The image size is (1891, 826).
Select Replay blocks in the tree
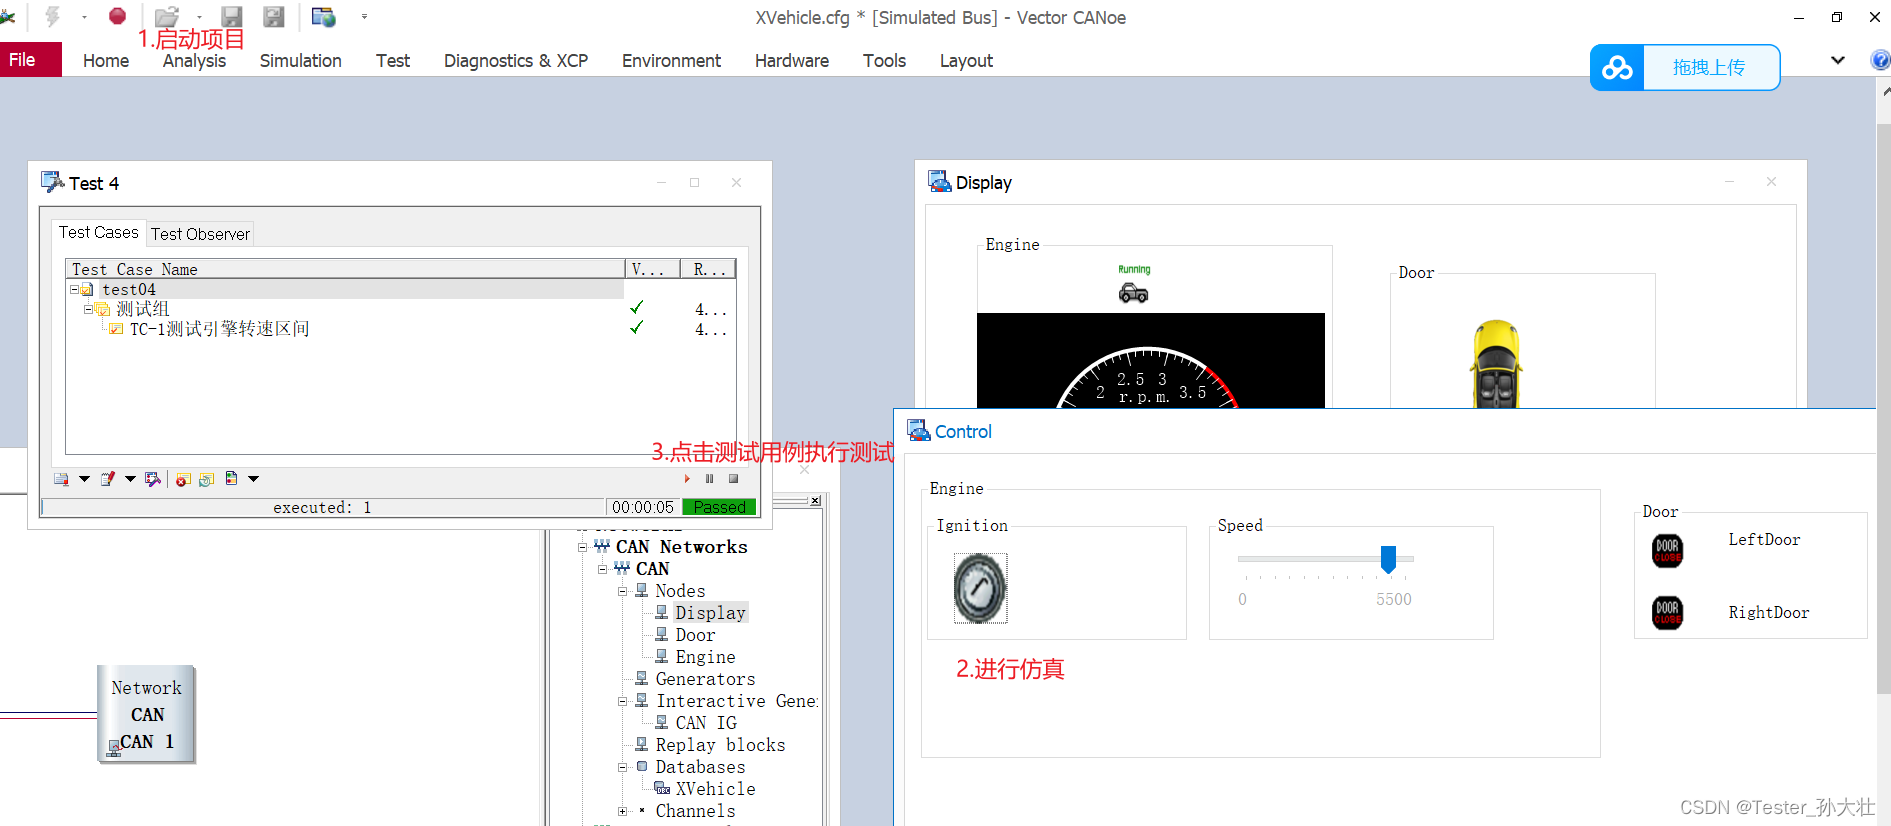click(720, 745)
